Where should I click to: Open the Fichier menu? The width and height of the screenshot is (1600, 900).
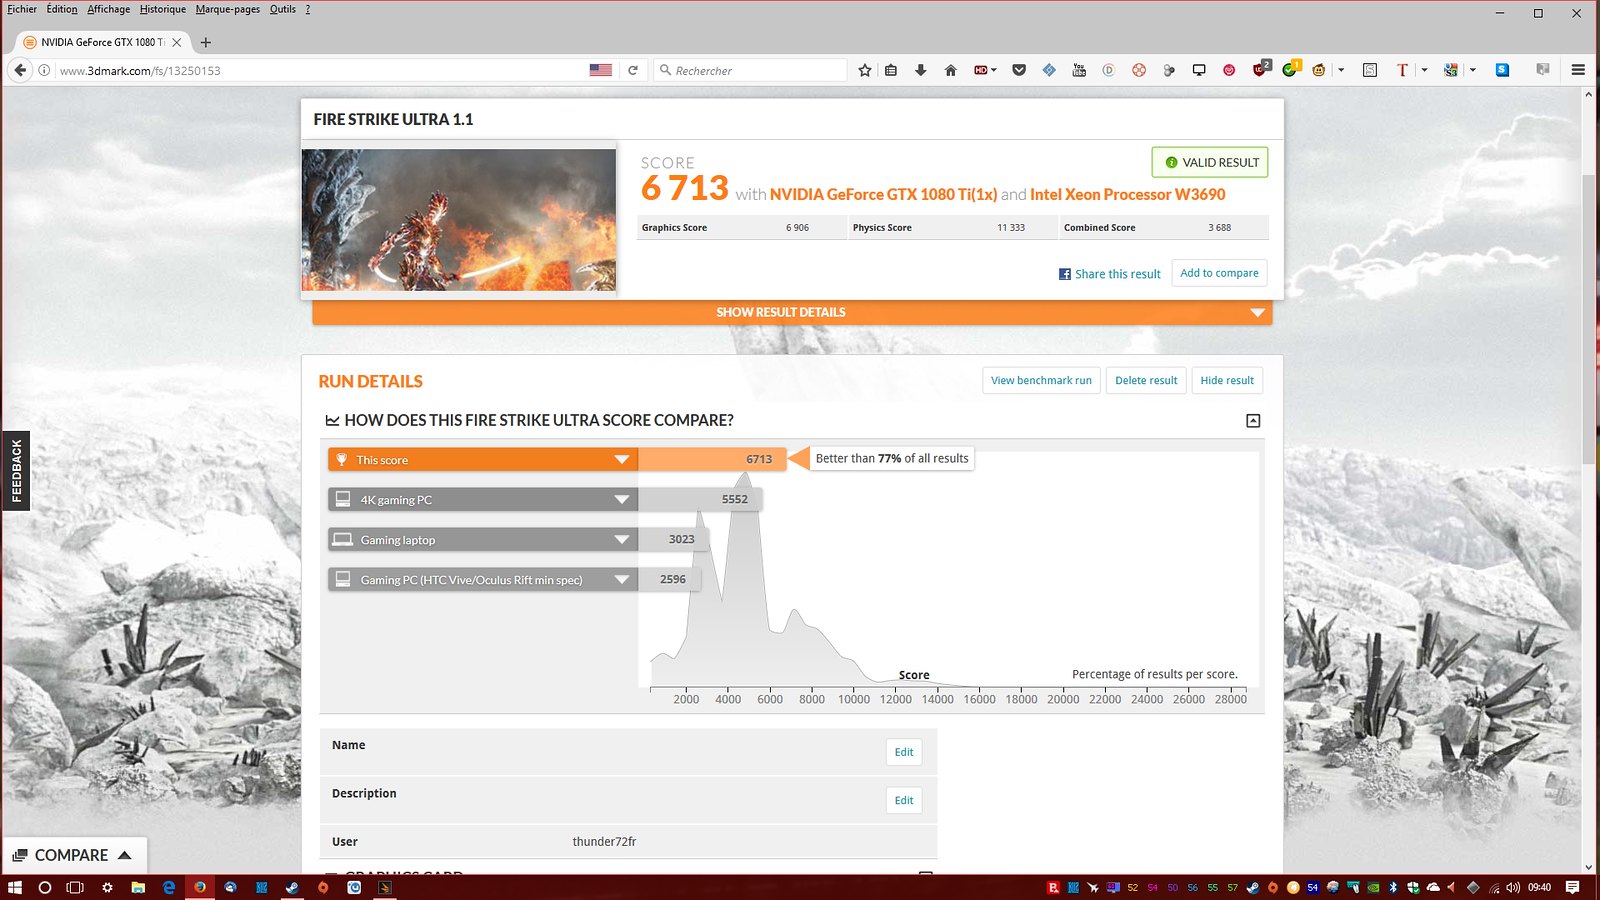[22, 9]
